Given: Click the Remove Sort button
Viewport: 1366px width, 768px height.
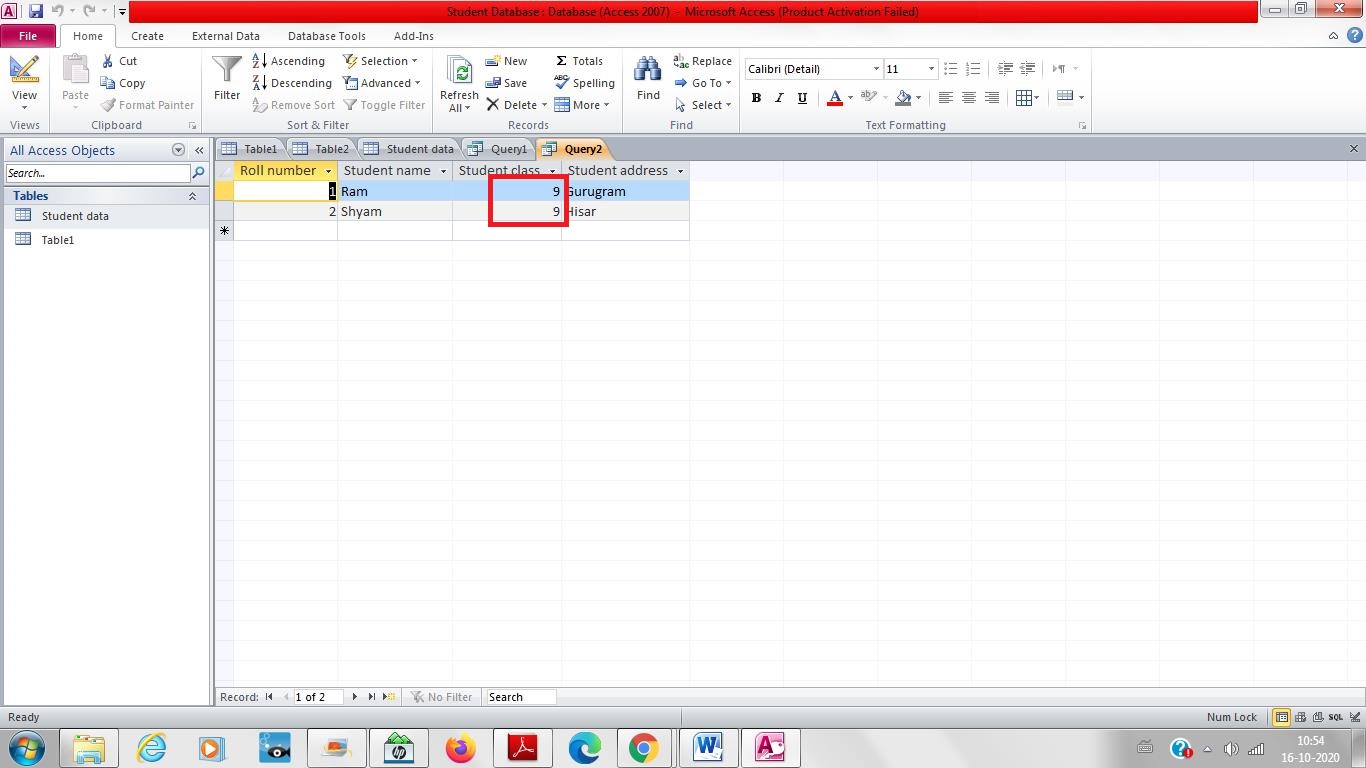Looking at the screenshot, I should pos(293,105).
